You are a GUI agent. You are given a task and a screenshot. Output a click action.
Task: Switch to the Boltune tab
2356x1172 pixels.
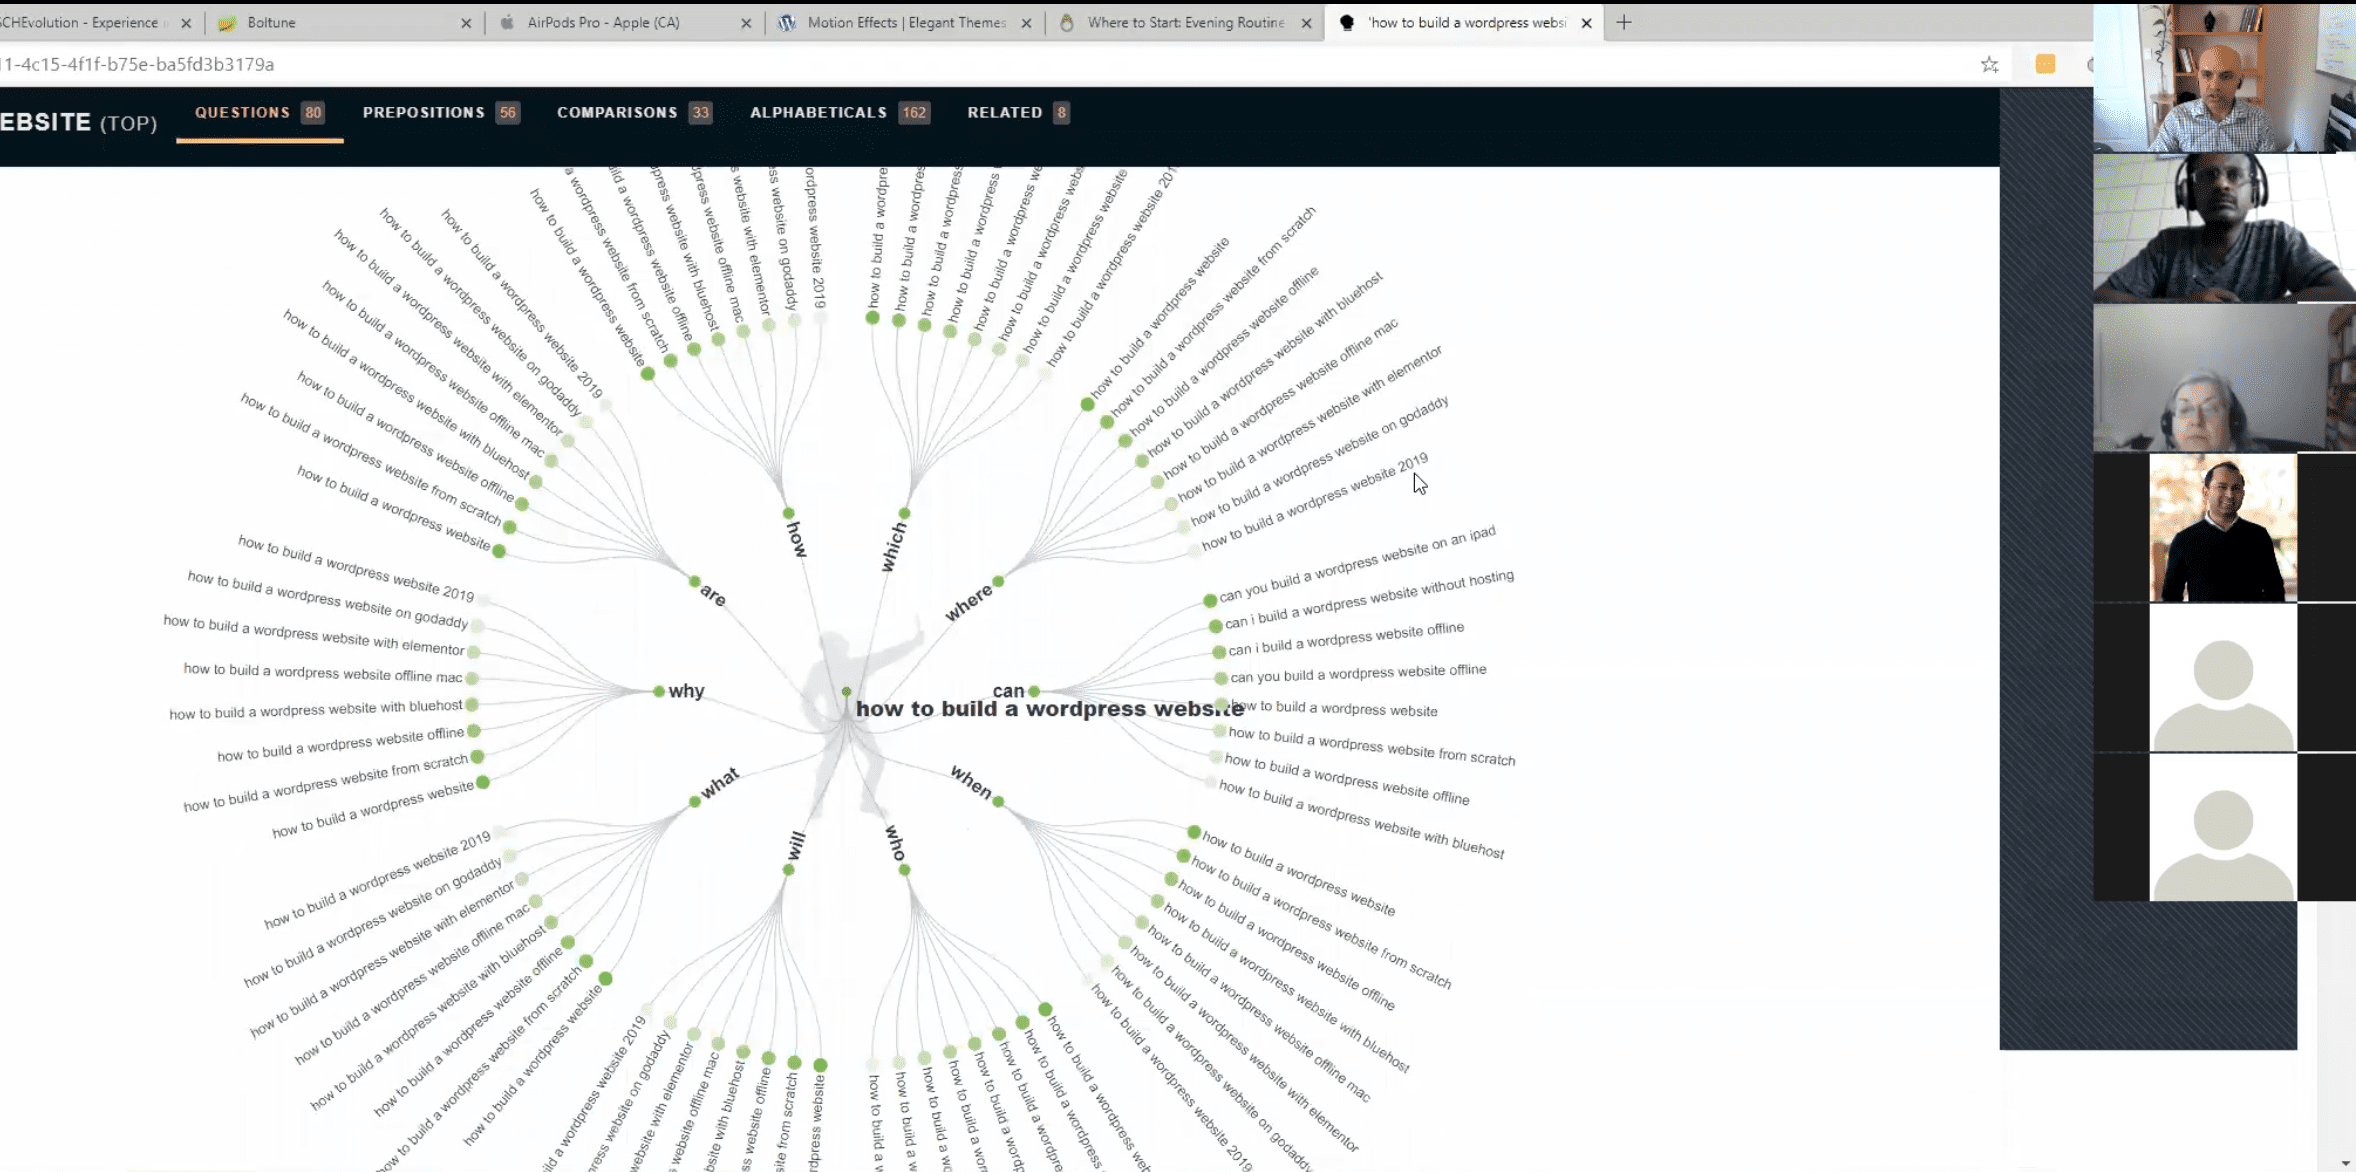click(272, 22)
